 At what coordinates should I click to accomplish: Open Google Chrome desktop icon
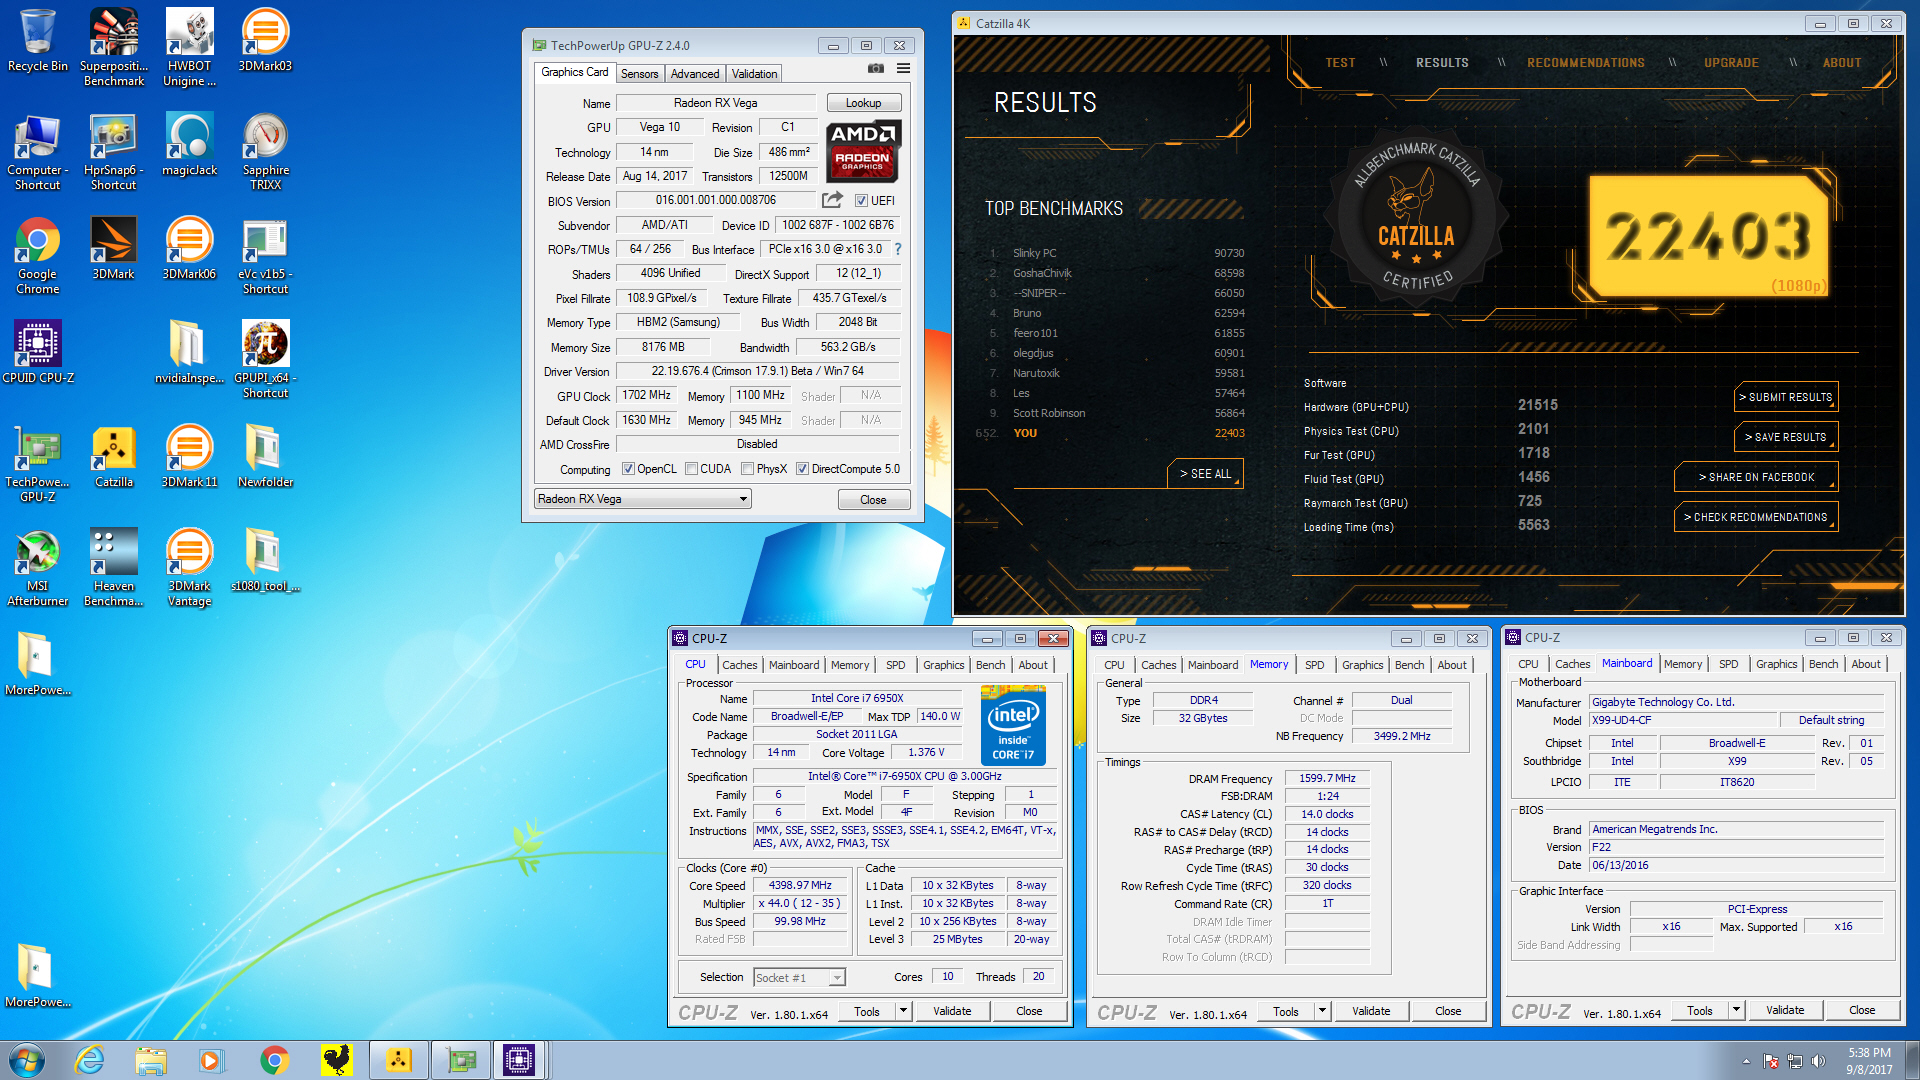(38, 256)
